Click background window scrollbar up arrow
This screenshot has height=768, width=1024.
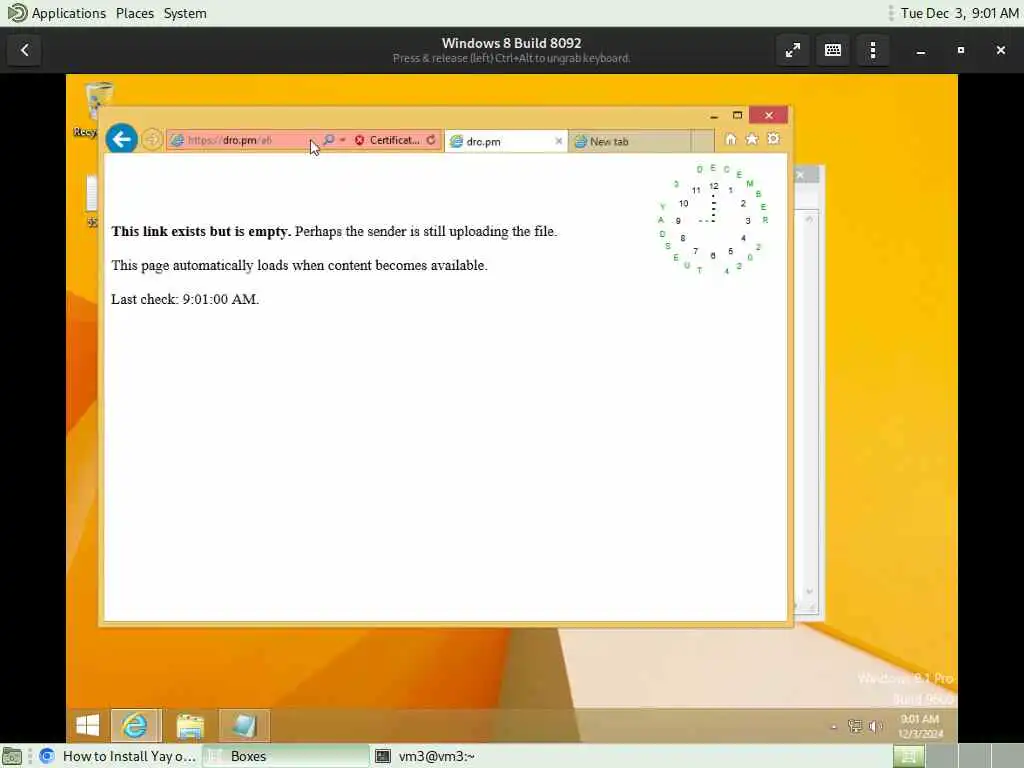(x=809, y=219)
